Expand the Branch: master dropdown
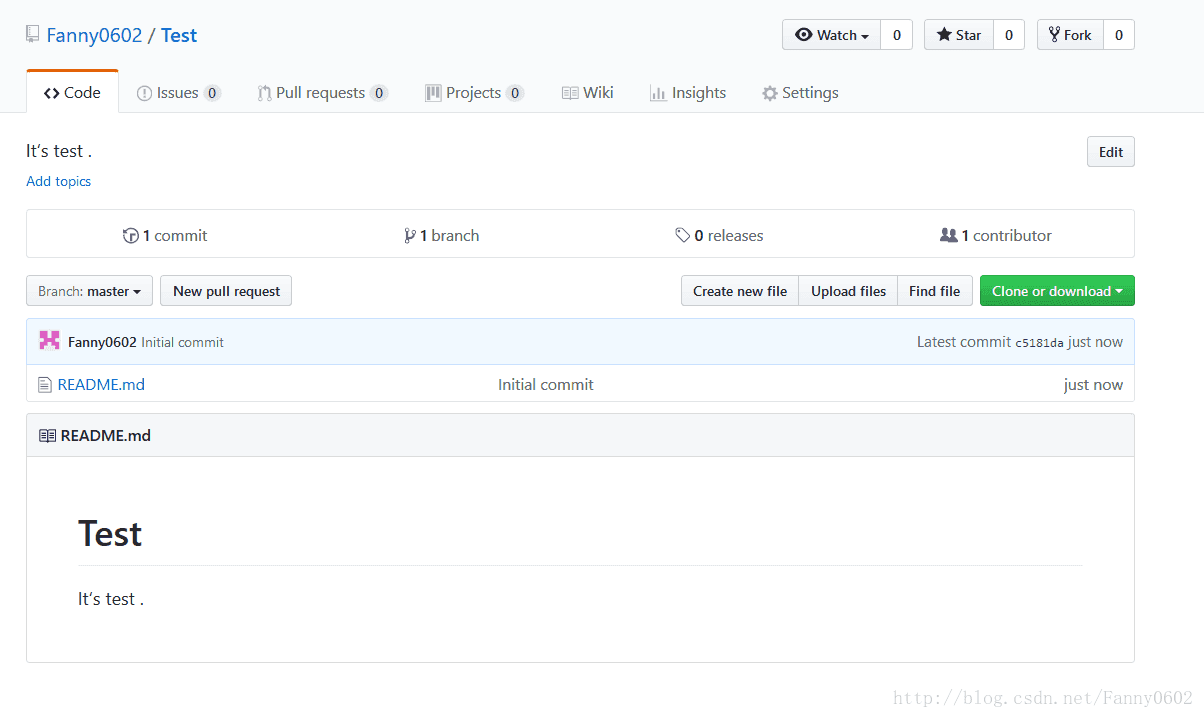 90,291
